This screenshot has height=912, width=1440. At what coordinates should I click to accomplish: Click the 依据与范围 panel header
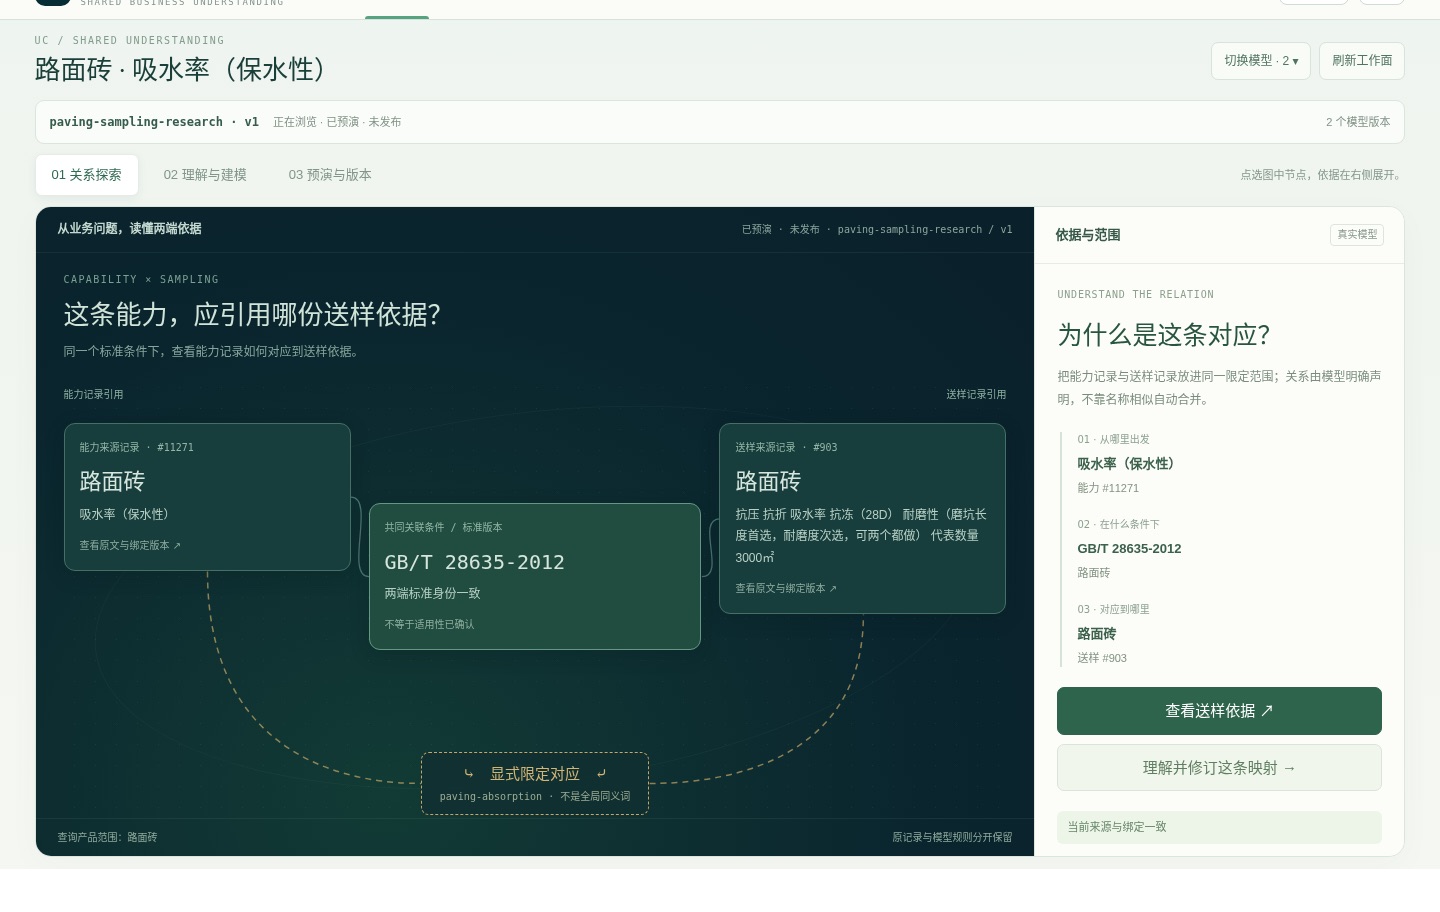point(1088,235)
